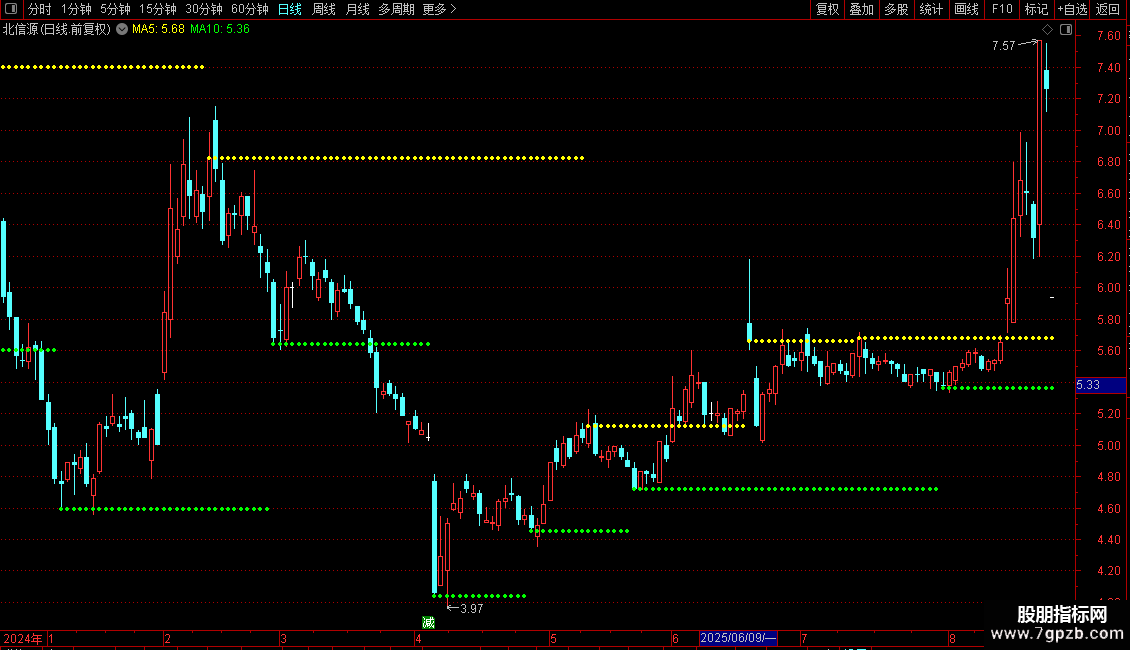Click the 北信源(日线.前复权) title
Screen dimensions: 1130x650
coord(56,29)
